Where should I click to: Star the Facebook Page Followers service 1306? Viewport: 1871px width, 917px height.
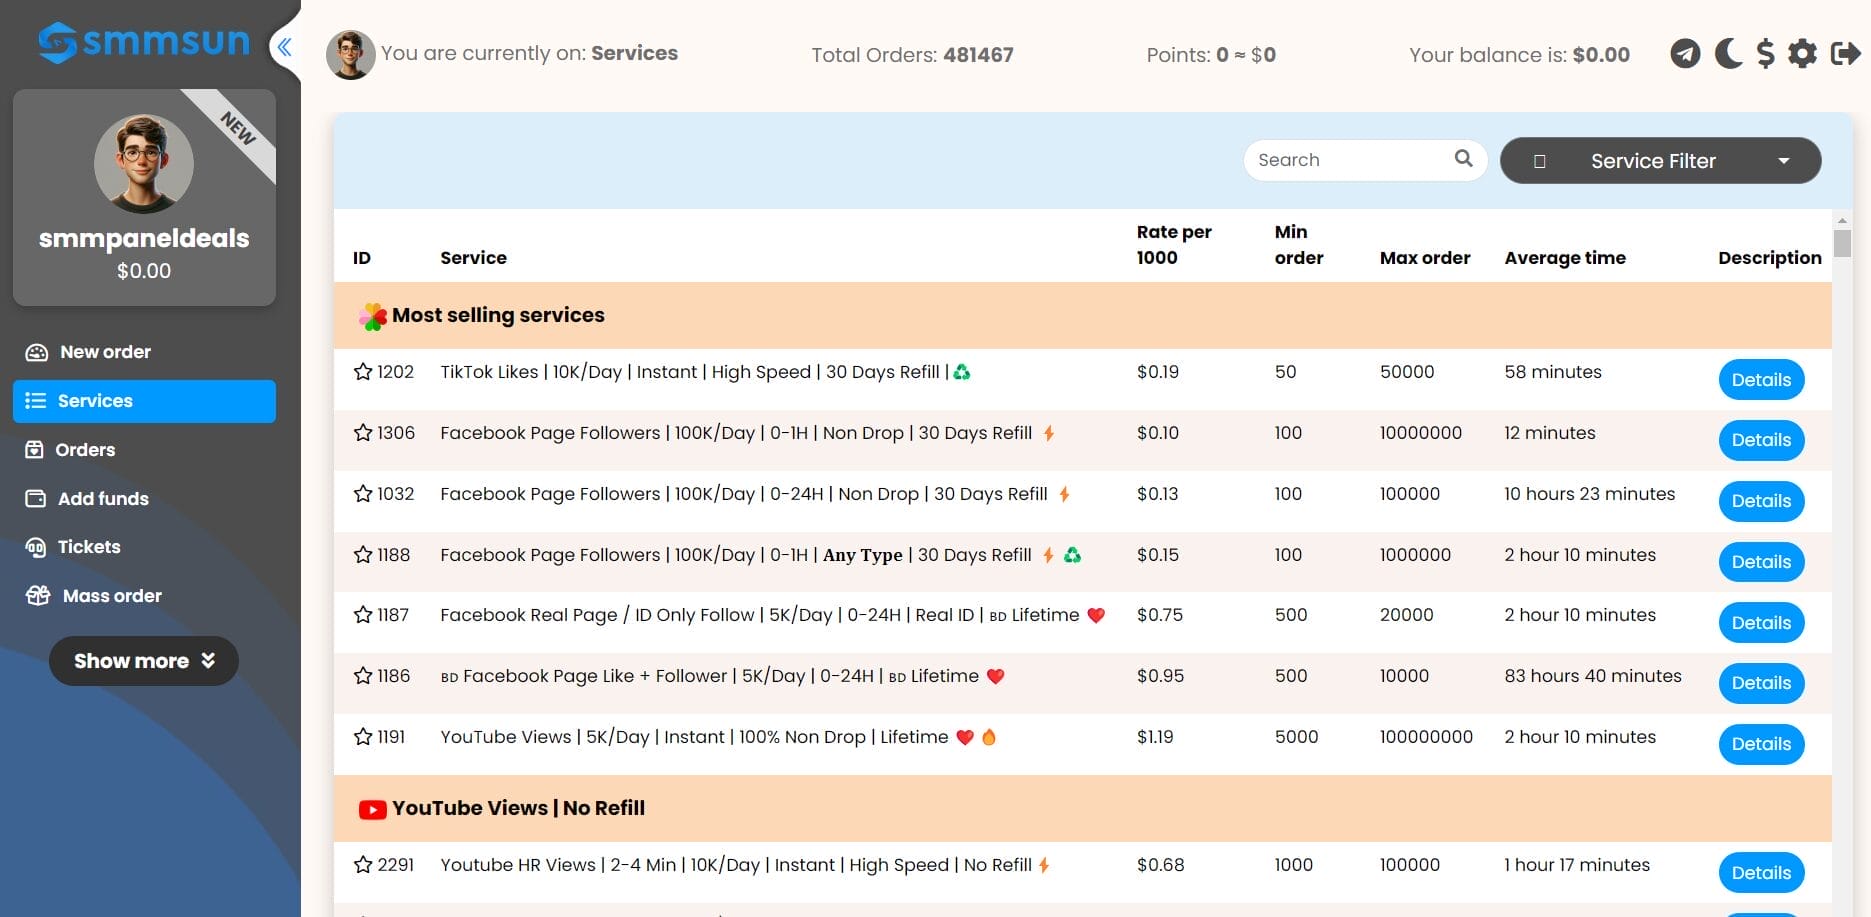tap(363, 433)
